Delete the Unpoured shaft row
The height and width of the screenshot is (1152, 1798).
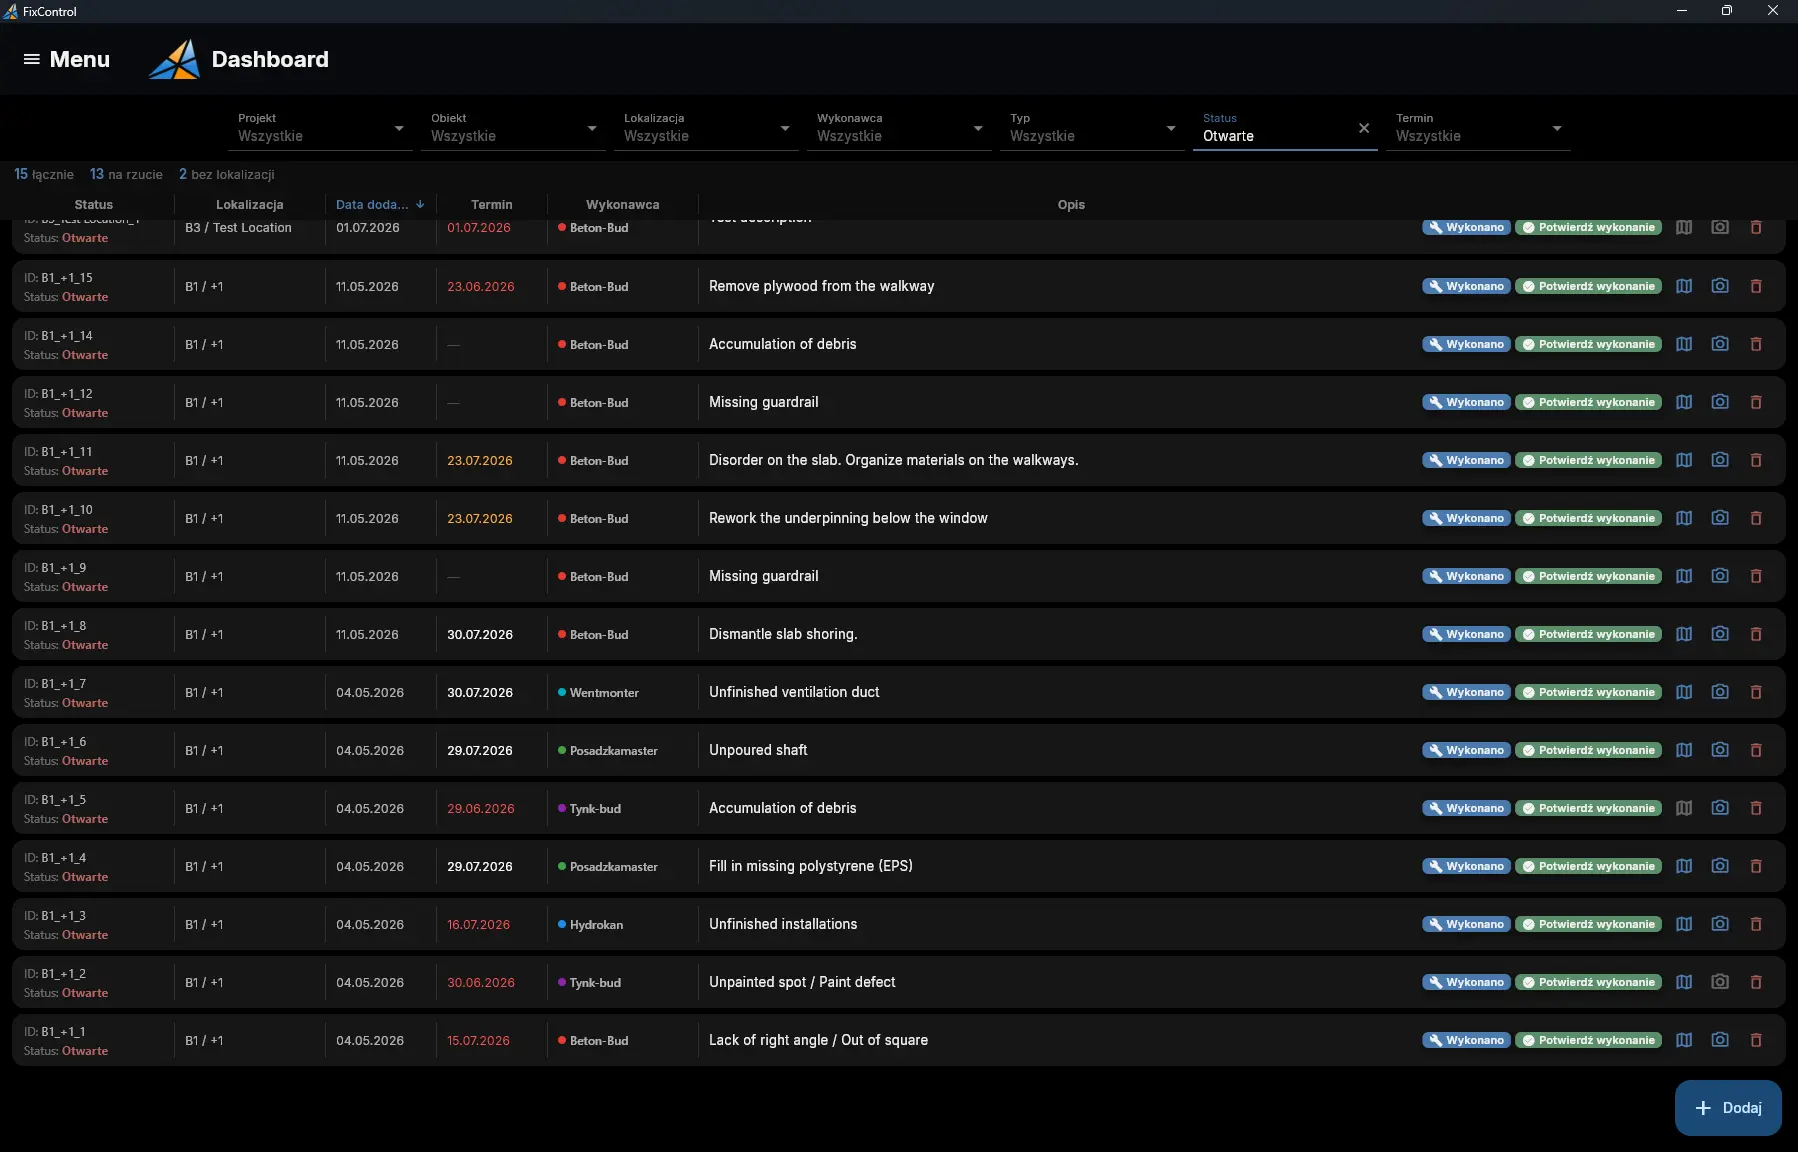pos(1756,750)
